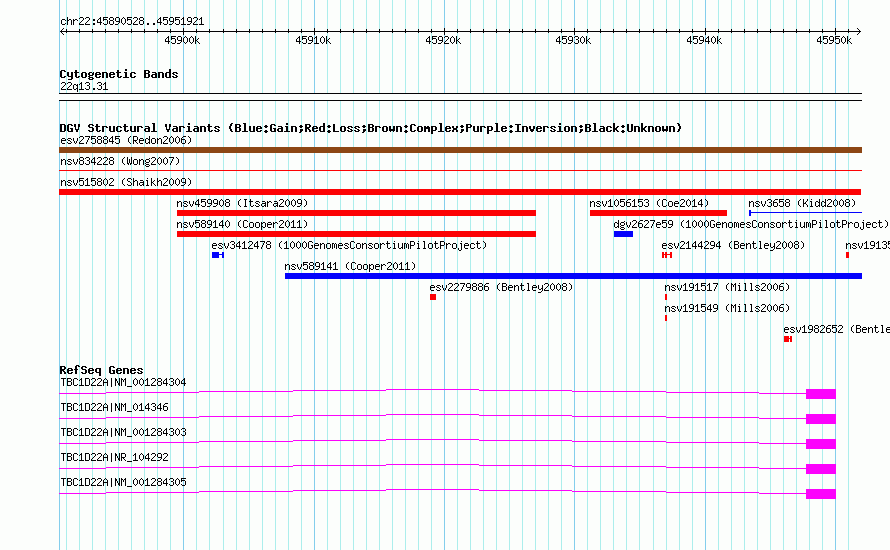The image size is (890, 550).
Task: Click the TBC1D22A|NM_001284304 magenta exon block
Action: point(821,394)
